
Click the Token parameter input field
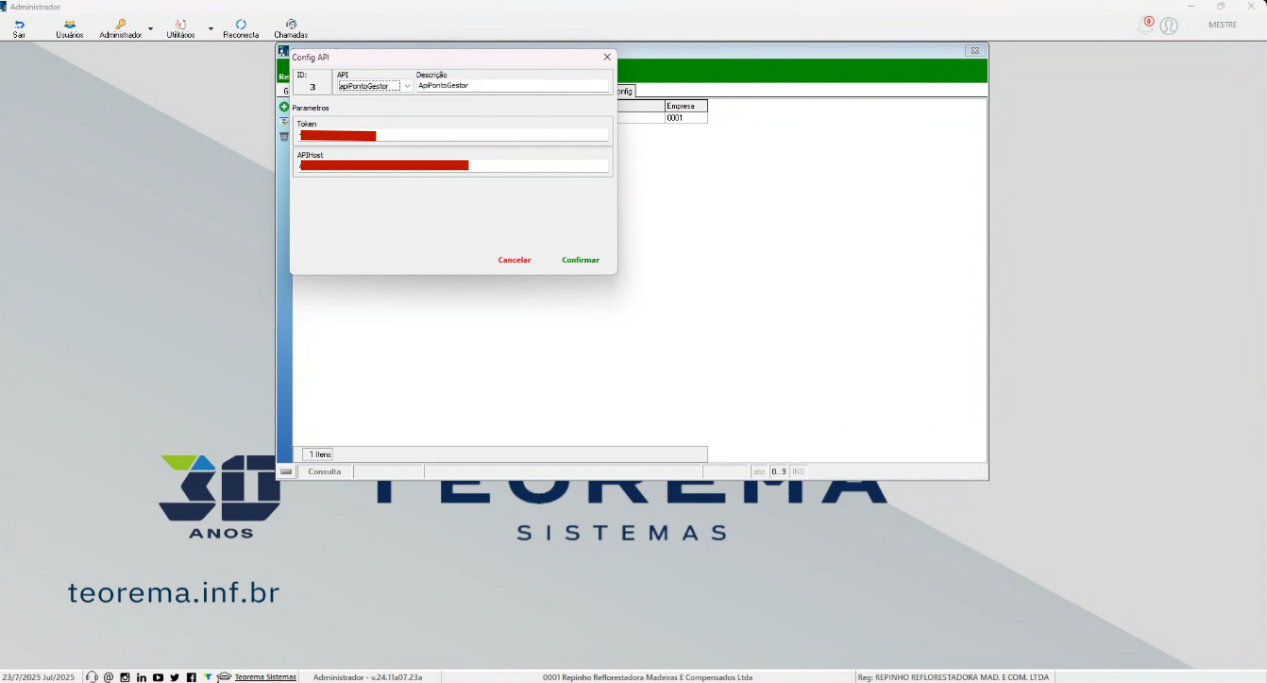(453, 135)
